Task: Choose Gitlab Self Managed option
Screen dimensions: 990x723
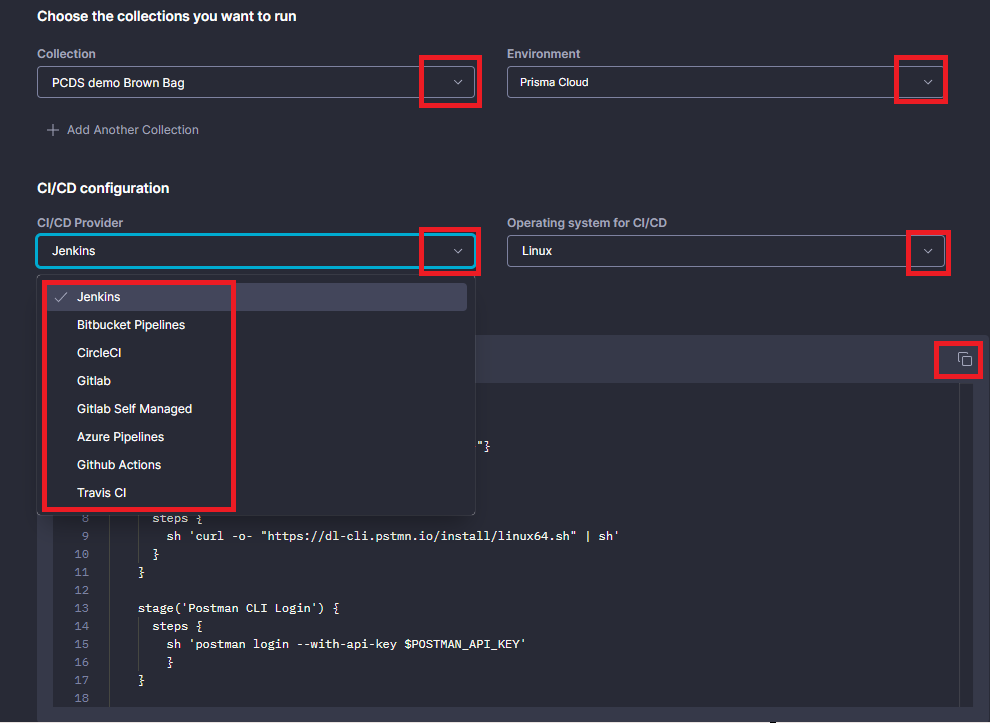Action: click(134, 409)
